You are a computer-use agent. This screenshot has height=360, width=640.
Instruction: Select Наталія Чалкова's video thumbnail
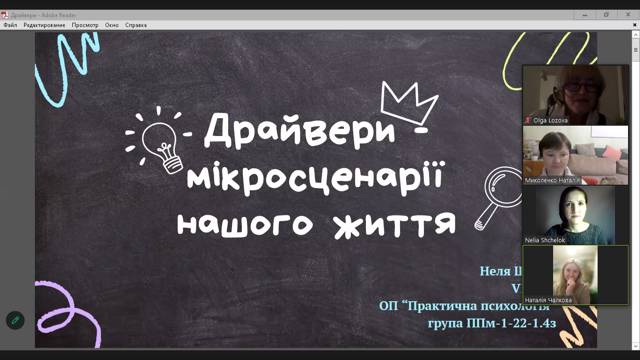(576, 275)
